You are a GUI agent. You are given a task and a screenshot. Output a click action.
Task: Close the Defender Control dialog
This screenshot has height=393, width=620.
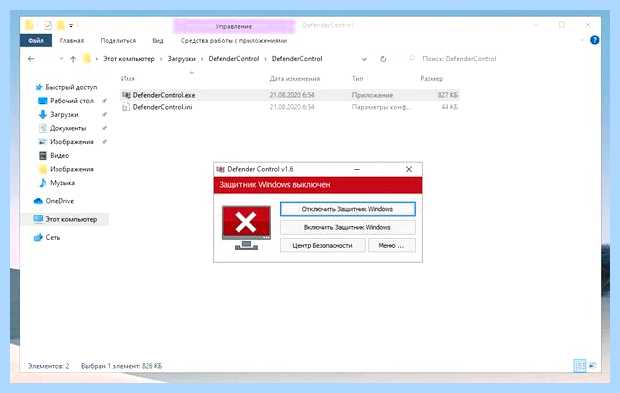[409, 169]
